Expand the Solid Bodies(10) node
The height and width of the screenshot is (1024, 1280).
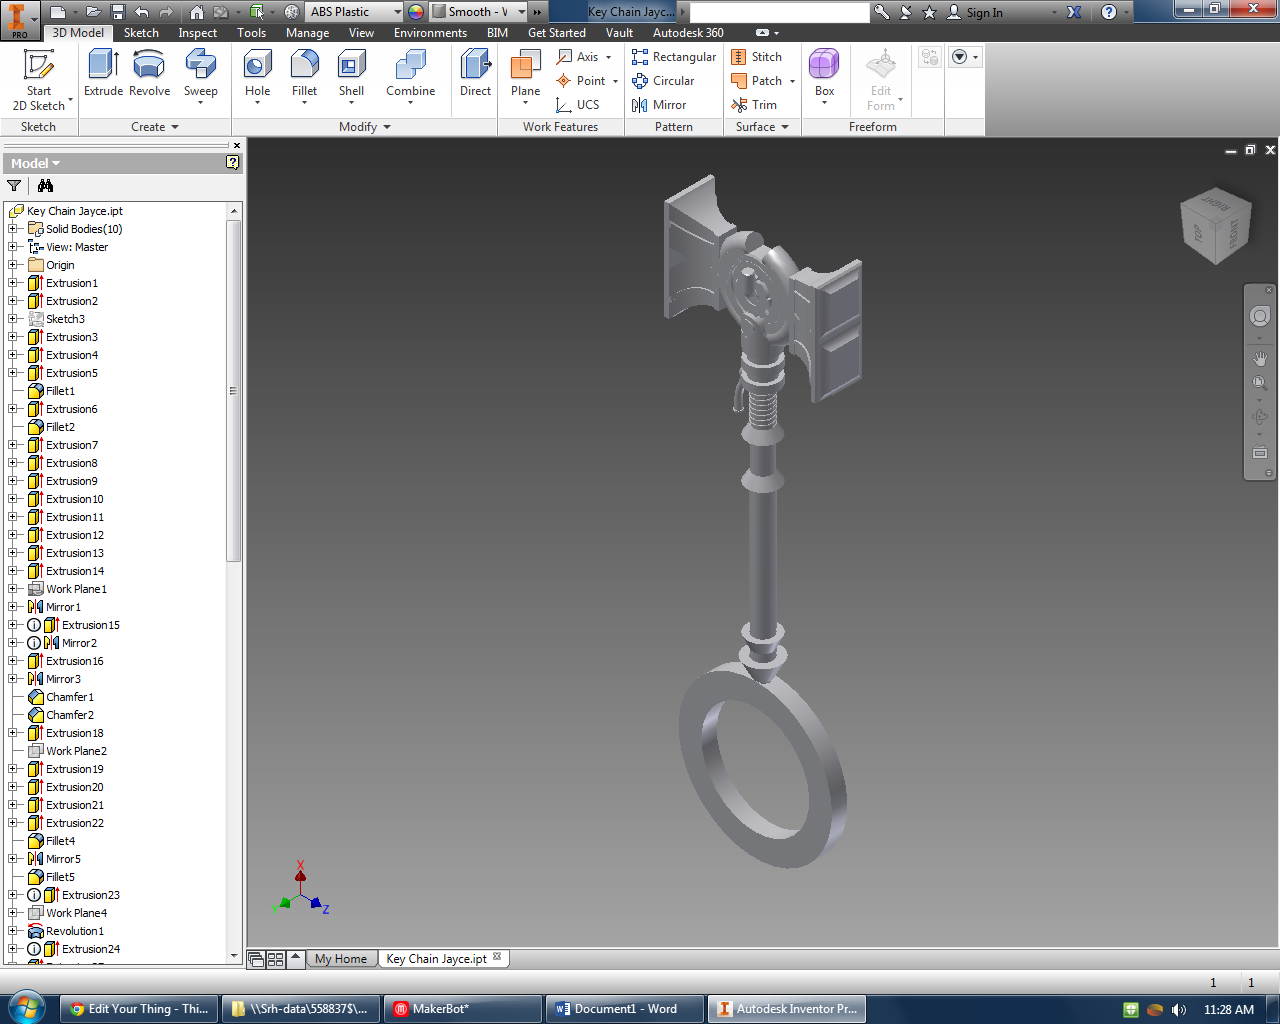[13, 229]
